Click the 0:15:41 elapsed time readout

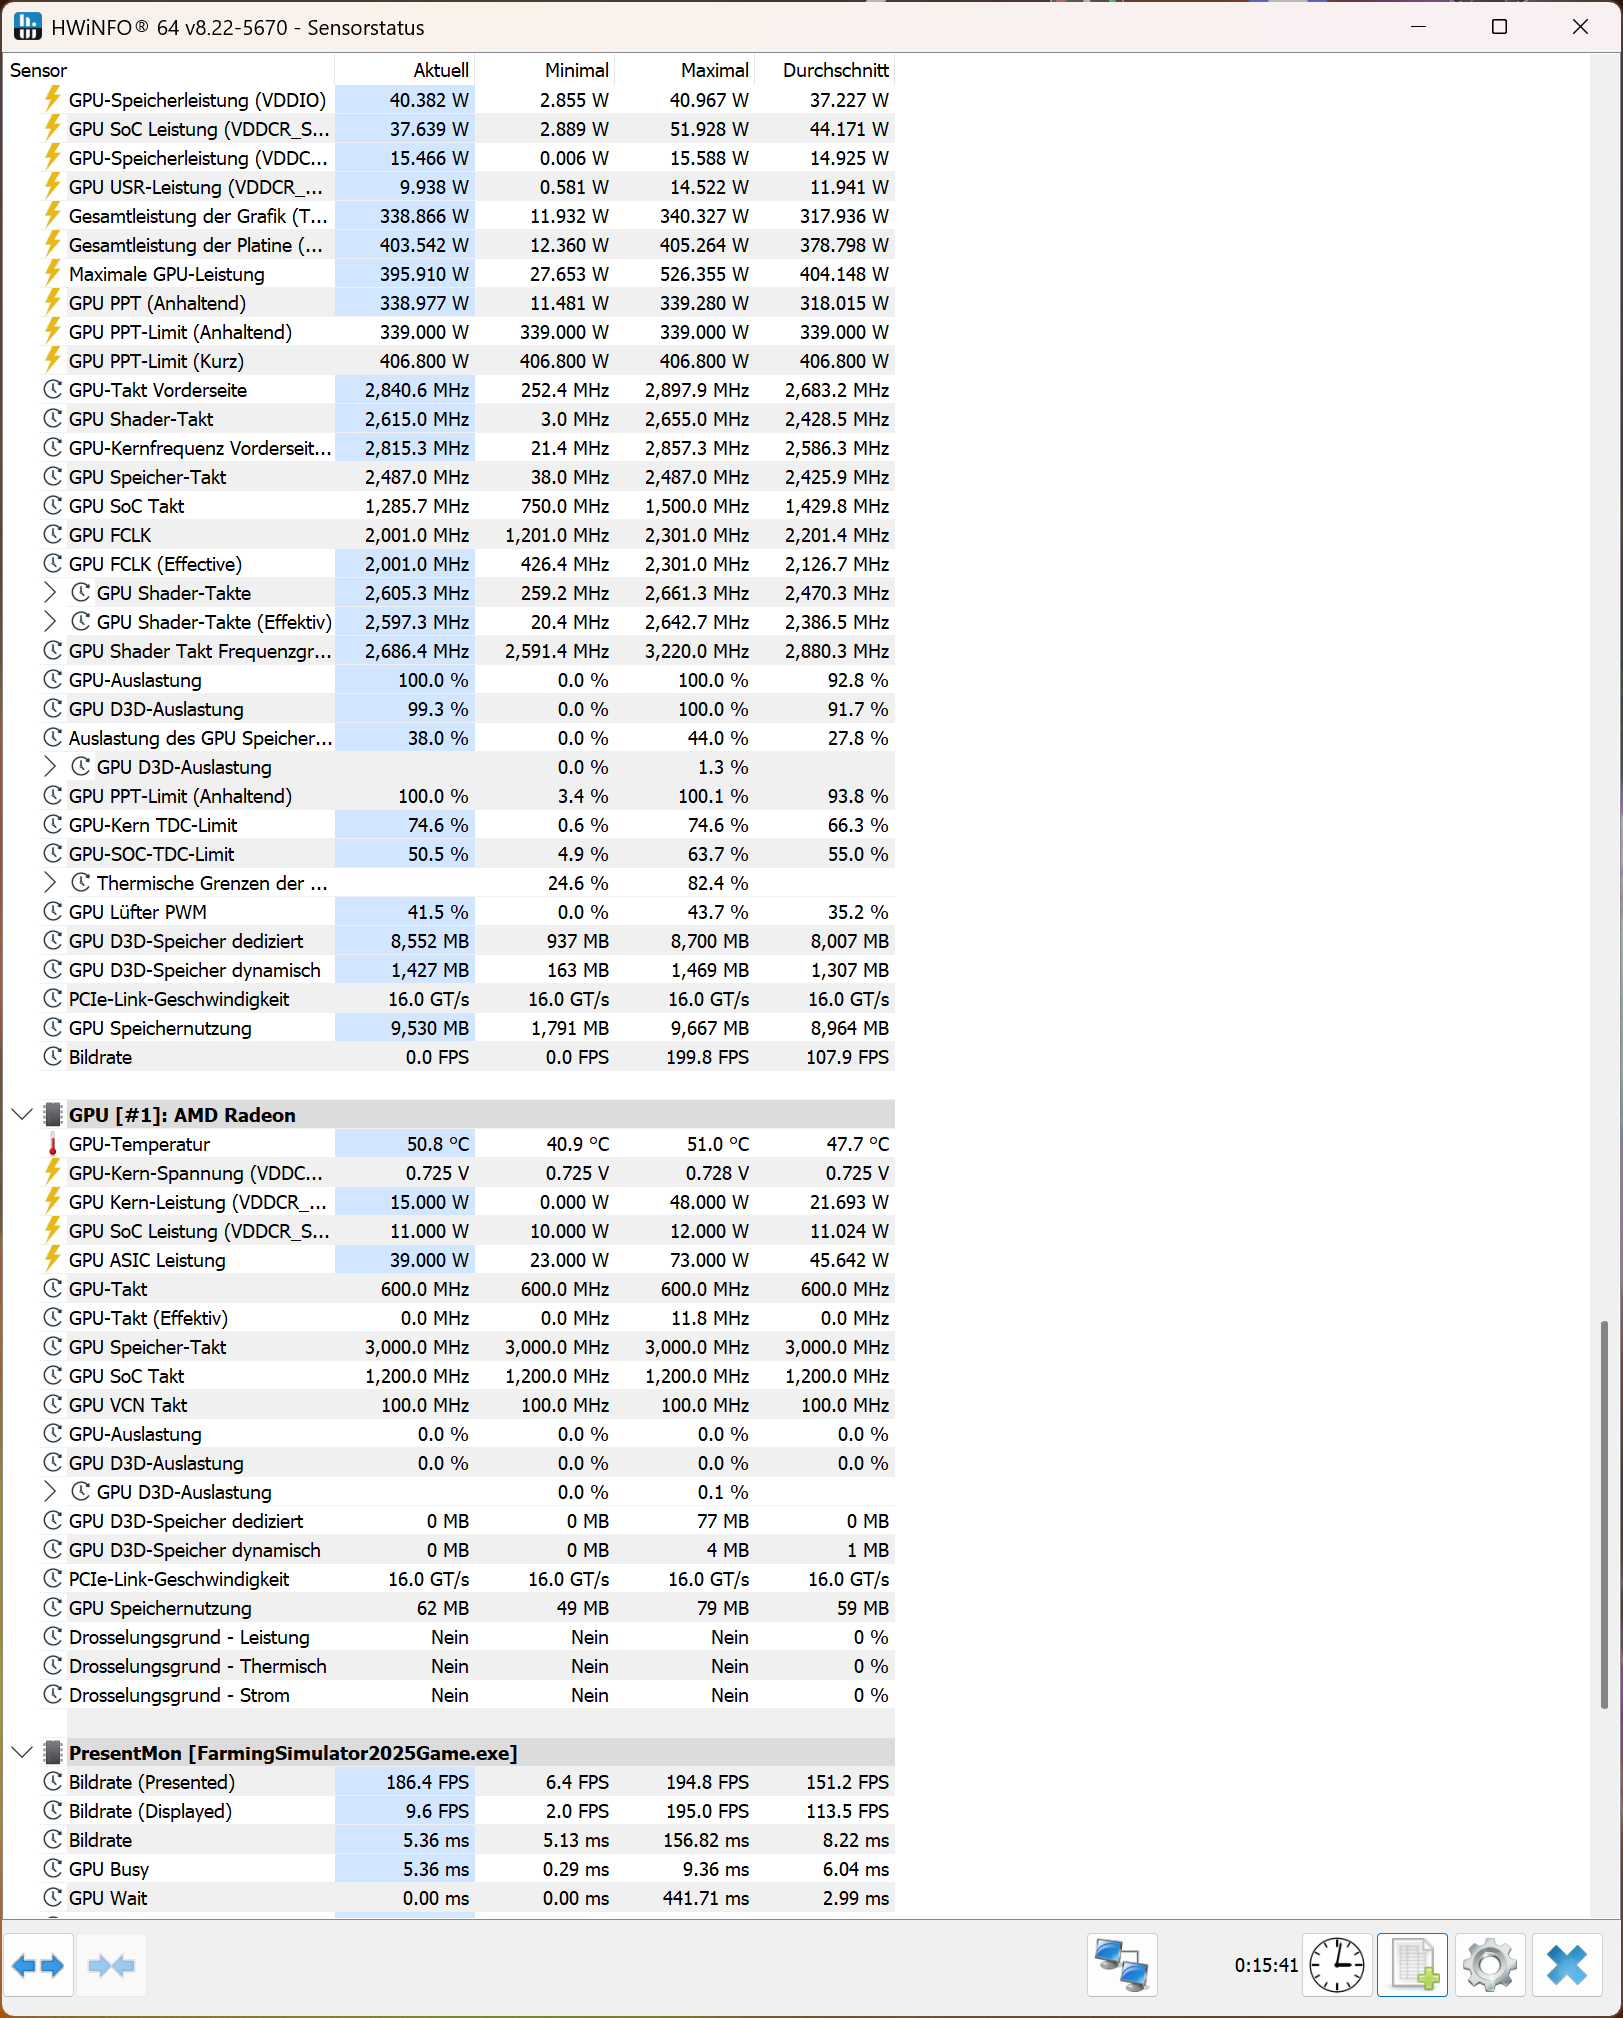click(1265, 1965)
